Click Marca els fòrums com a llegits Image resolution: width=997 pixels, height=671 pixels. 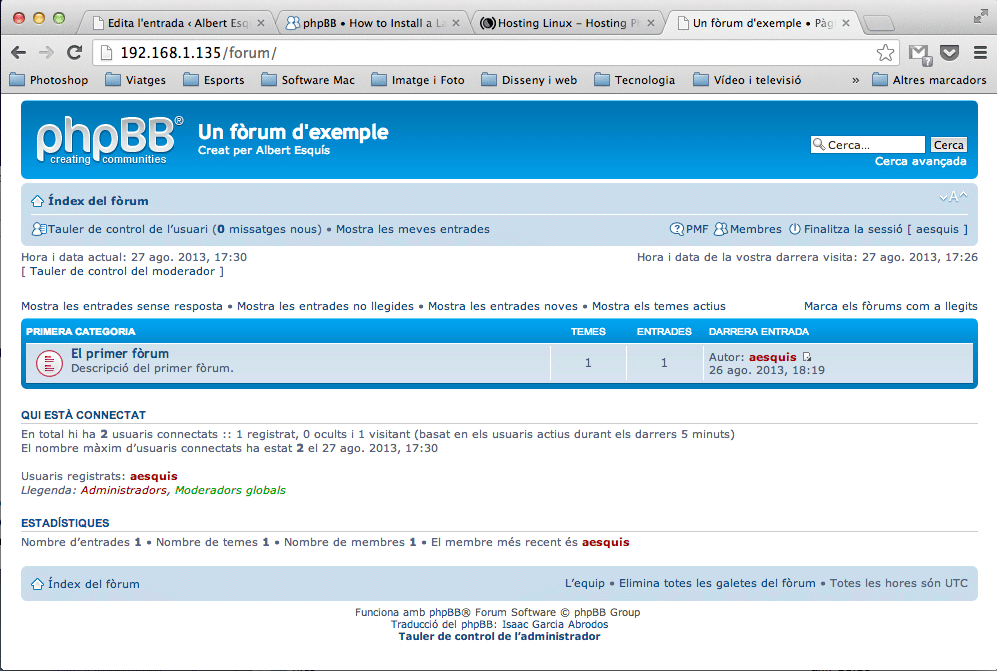point(891,306)
